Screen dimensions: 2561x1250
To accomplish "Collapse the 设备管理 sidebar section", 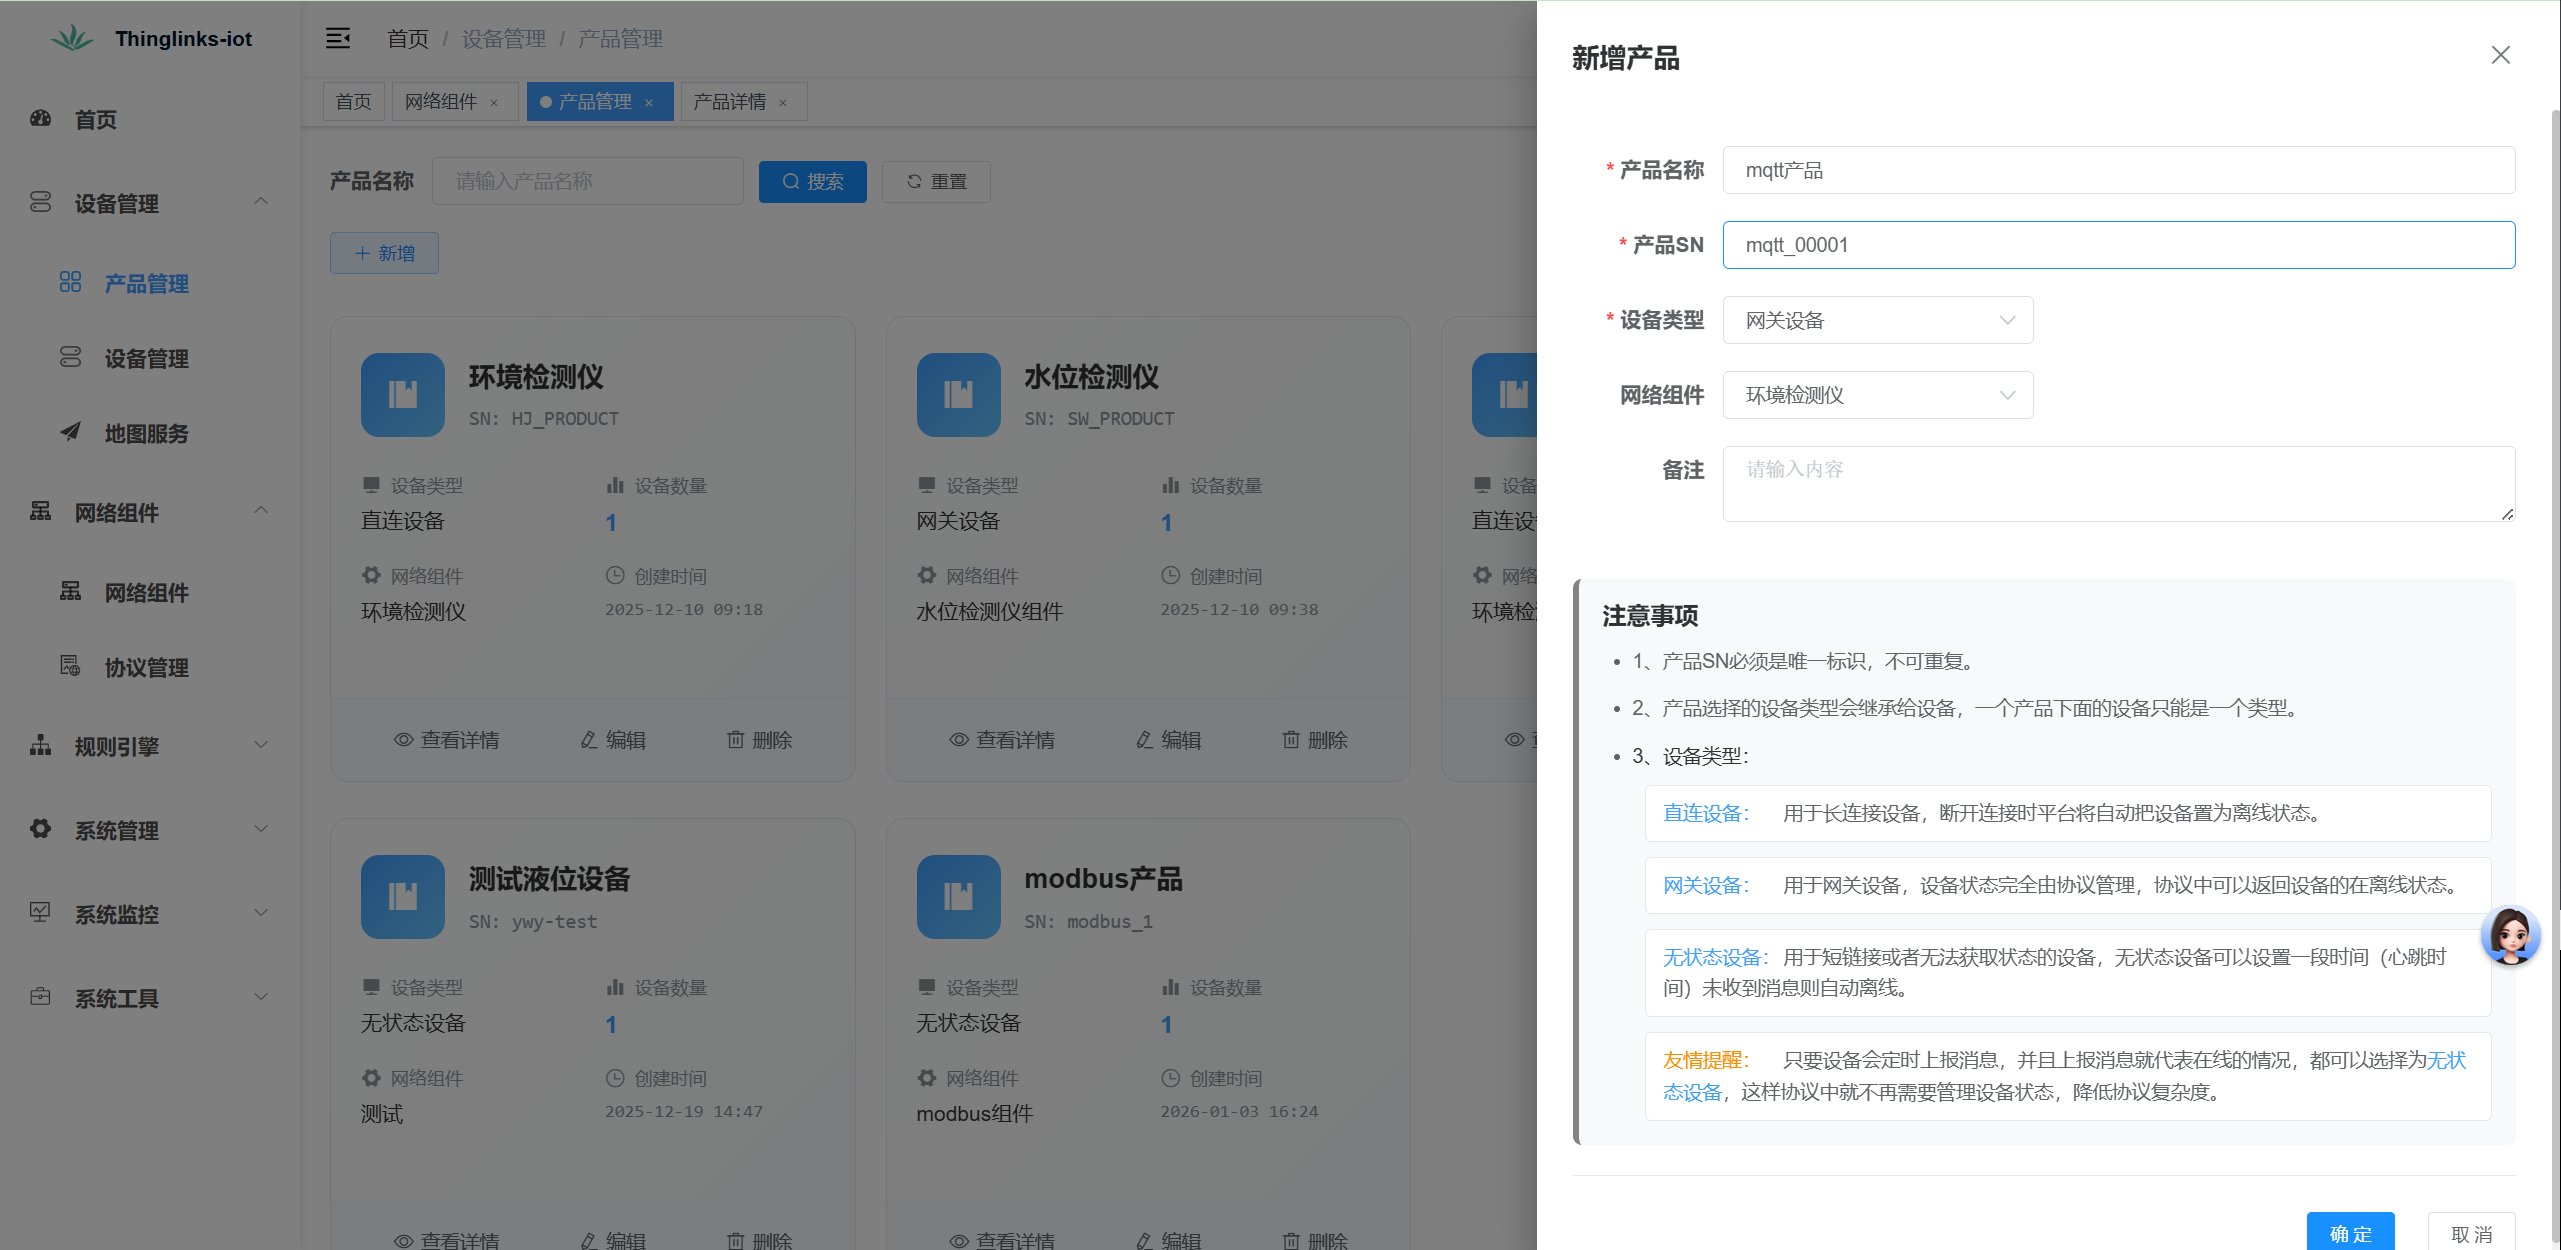I will [261, 202].
